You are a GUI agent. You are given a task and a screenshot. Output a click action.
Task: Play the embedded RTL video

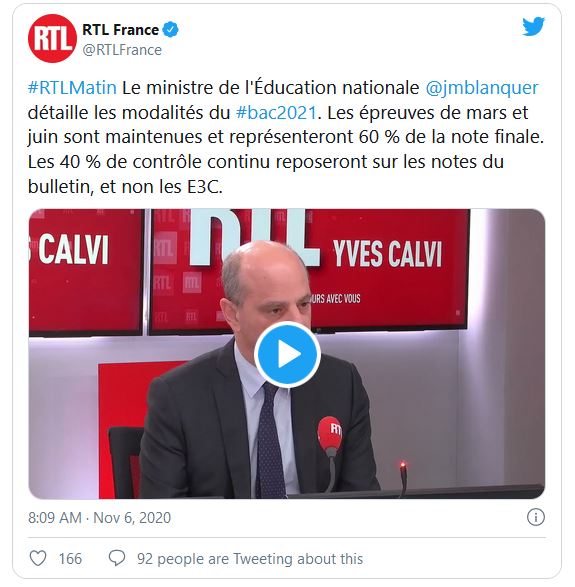coord(287,354)
